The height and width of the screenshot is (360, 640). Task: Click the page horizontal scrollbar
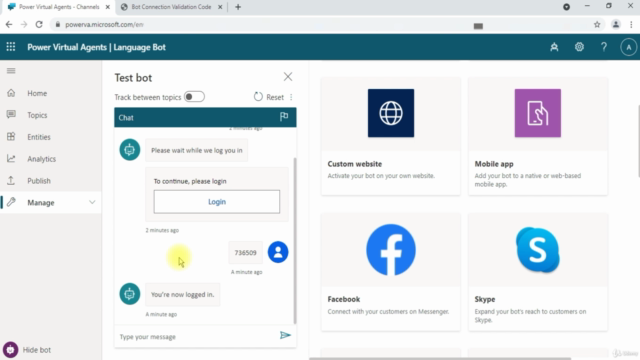click(x=440, y=358)
